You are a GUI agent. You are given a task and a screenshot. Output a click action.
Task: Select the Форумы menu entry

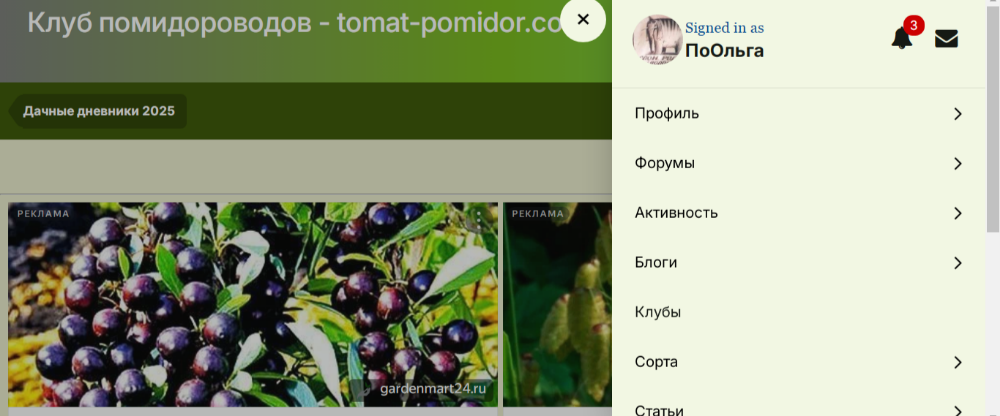coord(665,163)
